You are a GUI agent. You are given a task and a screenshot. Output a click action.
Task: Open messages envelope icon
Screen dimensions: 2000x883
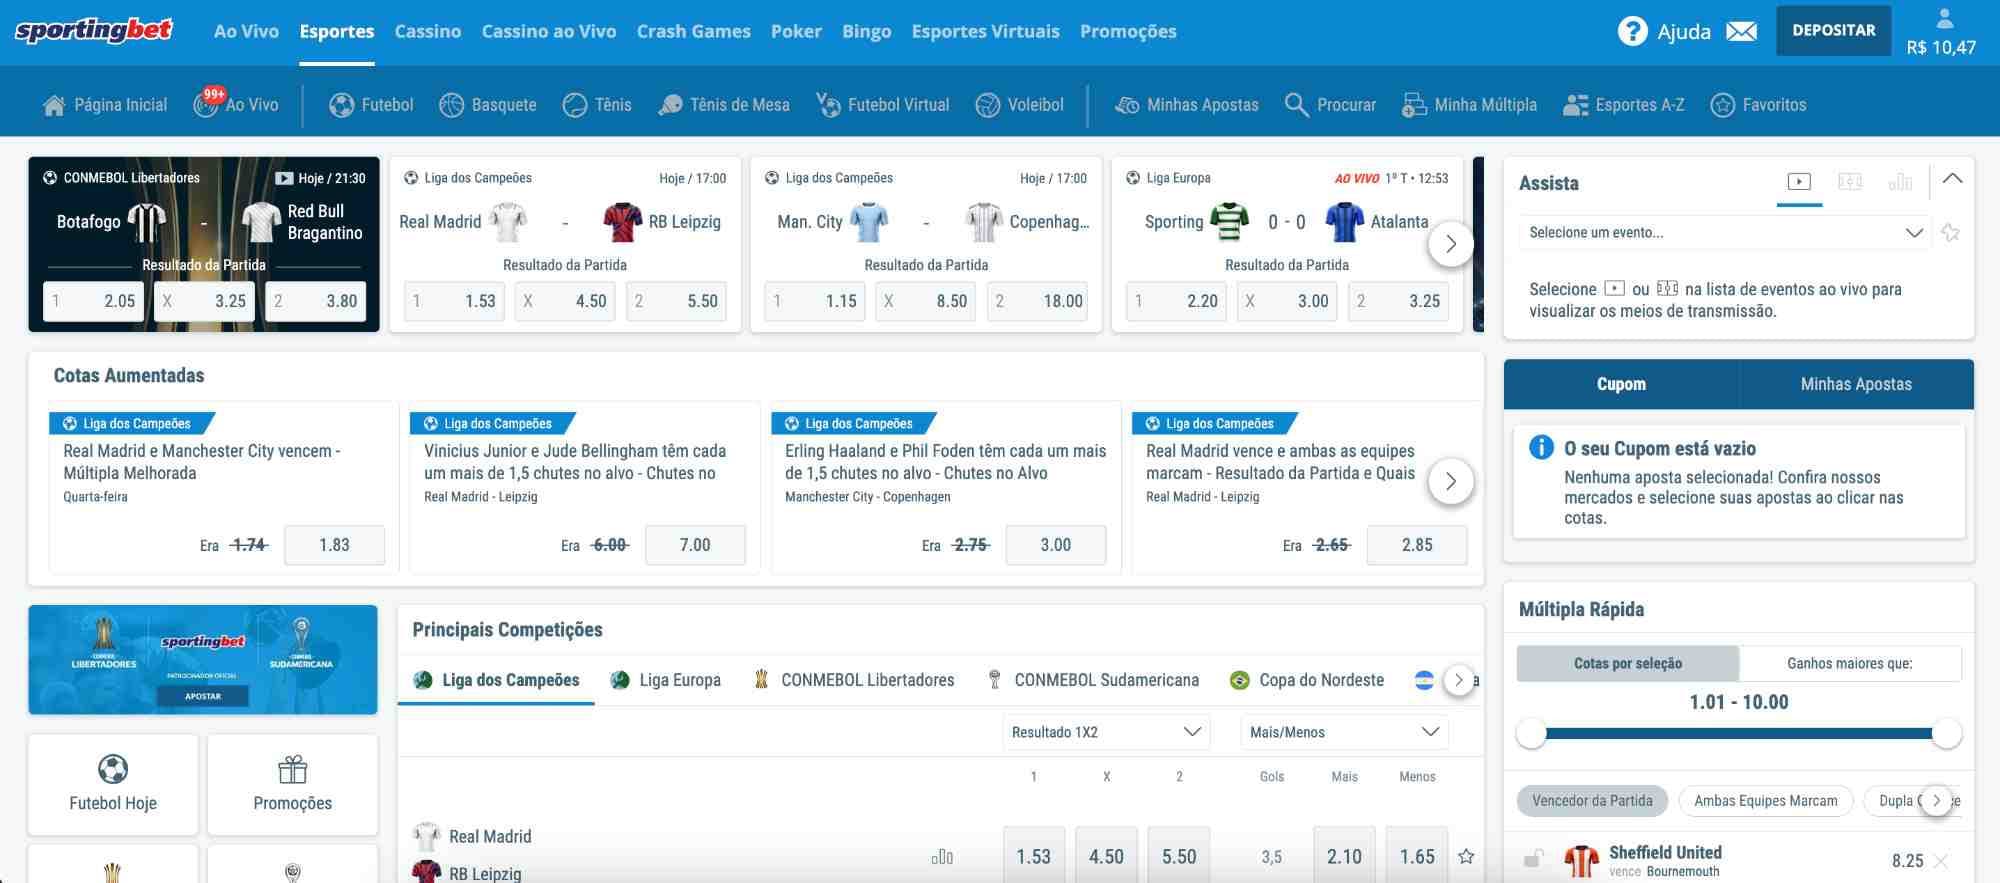tap(1741, 32)
